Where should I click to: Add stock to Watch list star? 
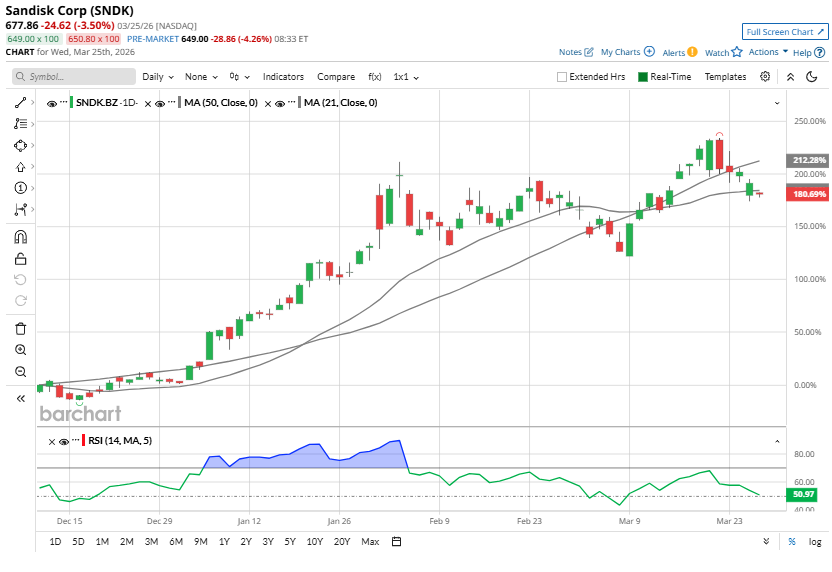[736, 52]
